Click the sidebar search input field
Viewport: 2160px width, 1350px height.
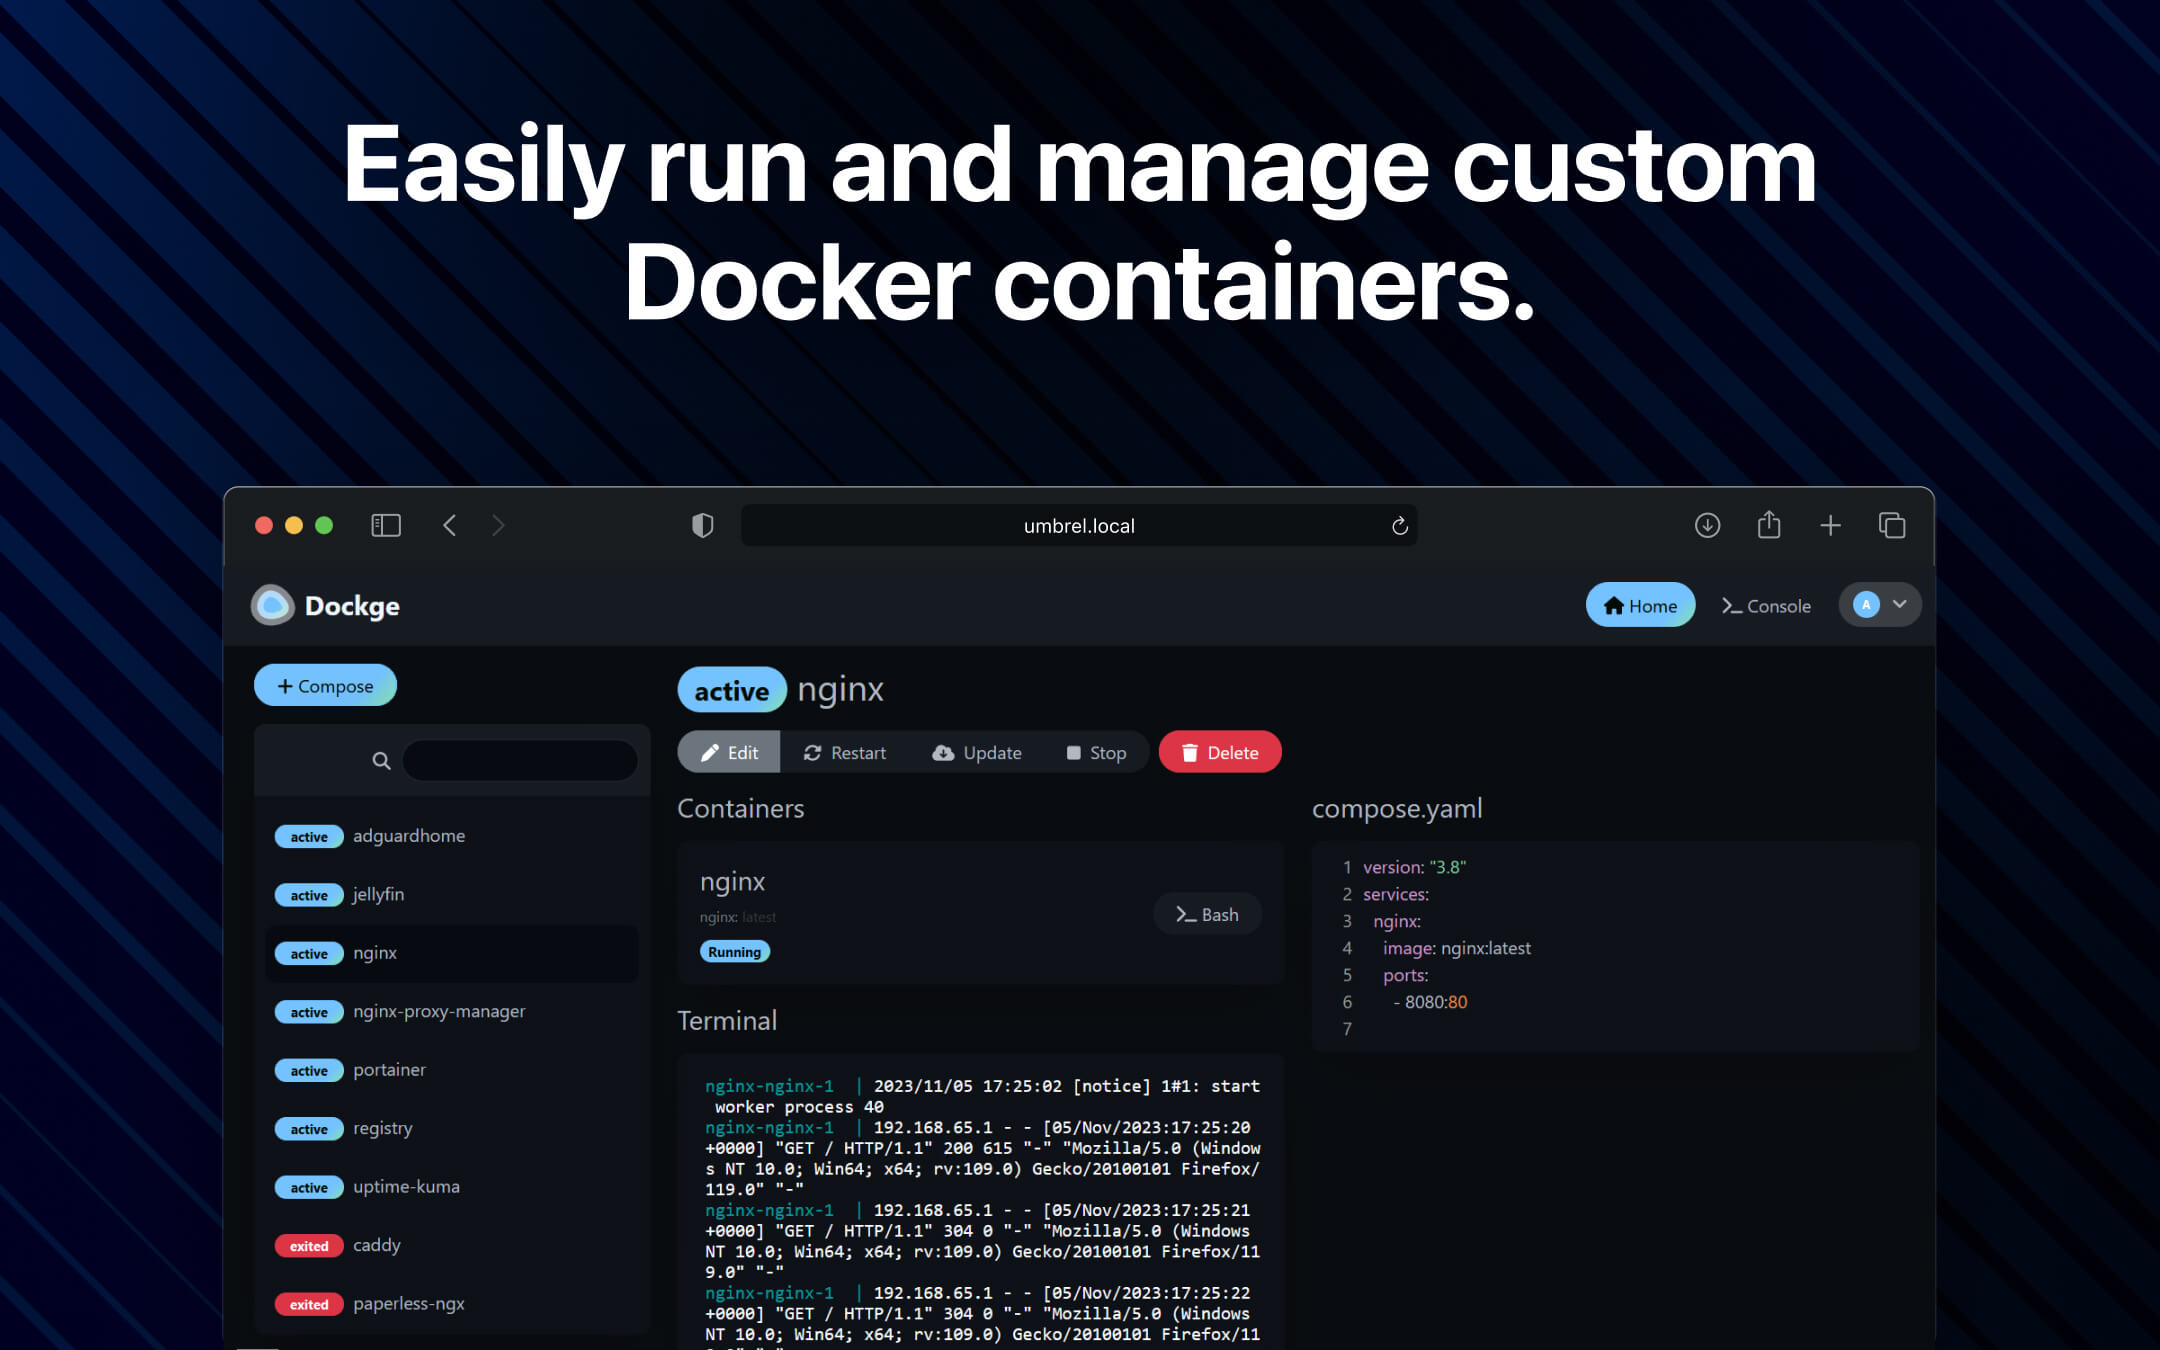519,760
